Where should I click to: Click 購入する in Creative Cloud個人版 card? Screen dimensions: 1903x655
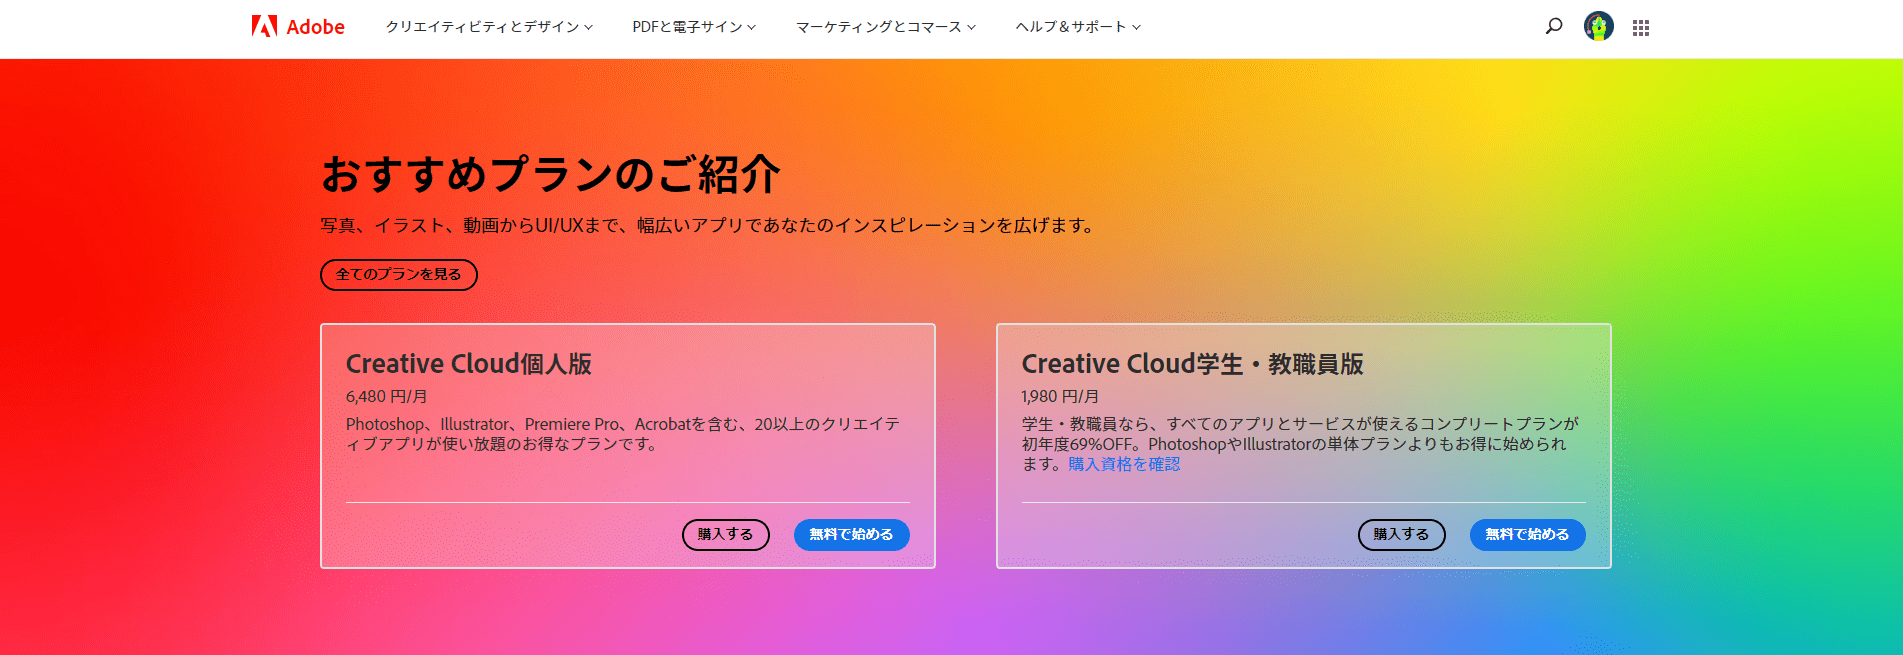(726, 535)
